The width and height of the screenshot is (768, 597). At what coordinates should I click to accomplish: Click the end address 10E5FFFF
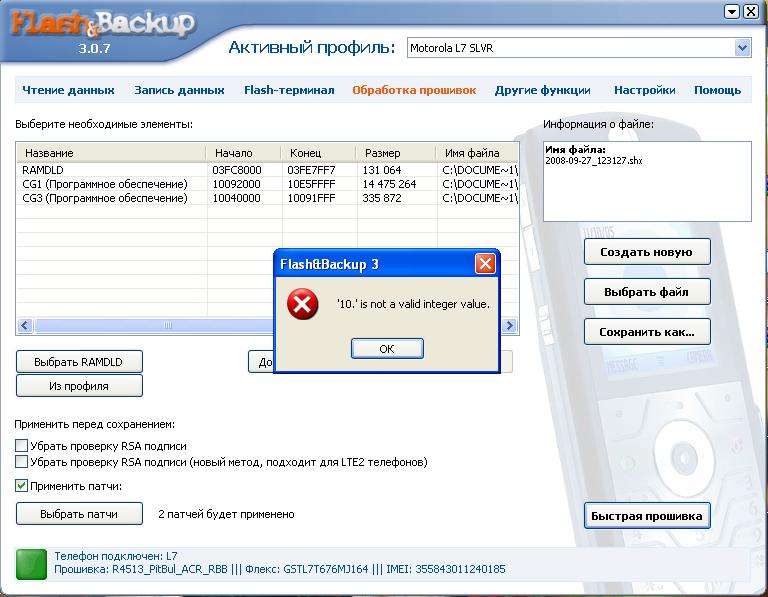(x=311, y=184)
